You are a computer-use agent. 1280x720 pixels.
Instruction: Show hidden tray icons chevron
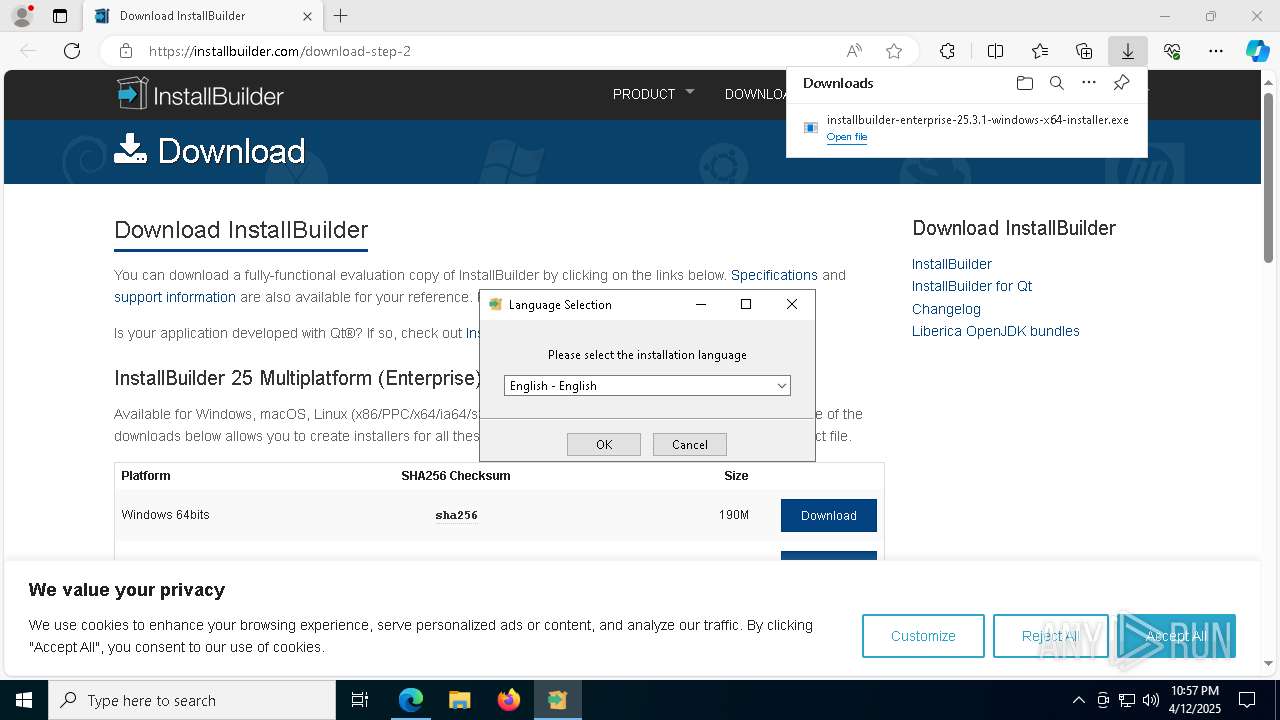[1078, 700]
